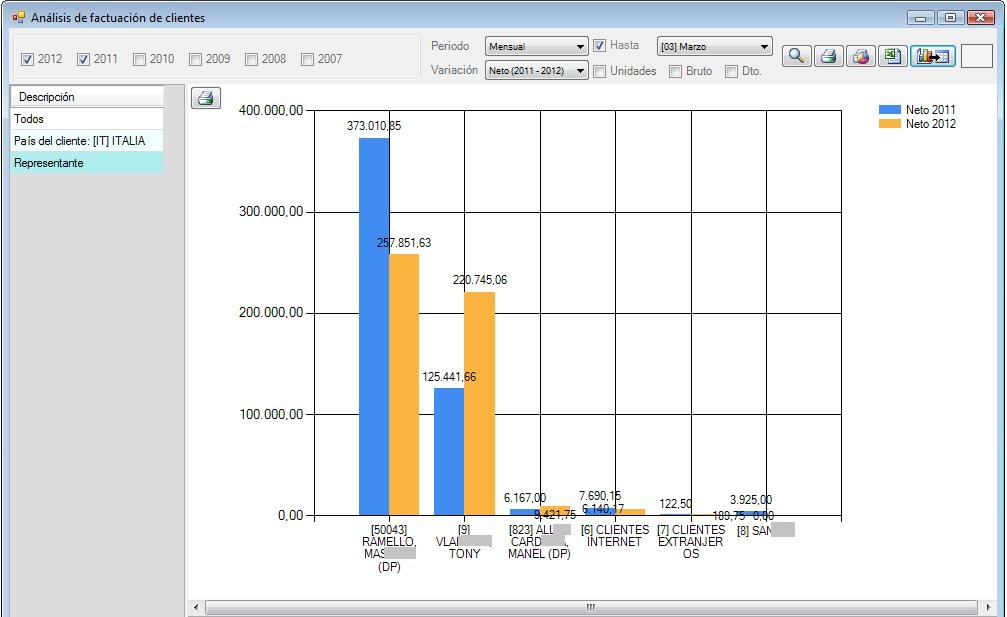Click the magnifying glass search icon

click(x=796, y=56)
